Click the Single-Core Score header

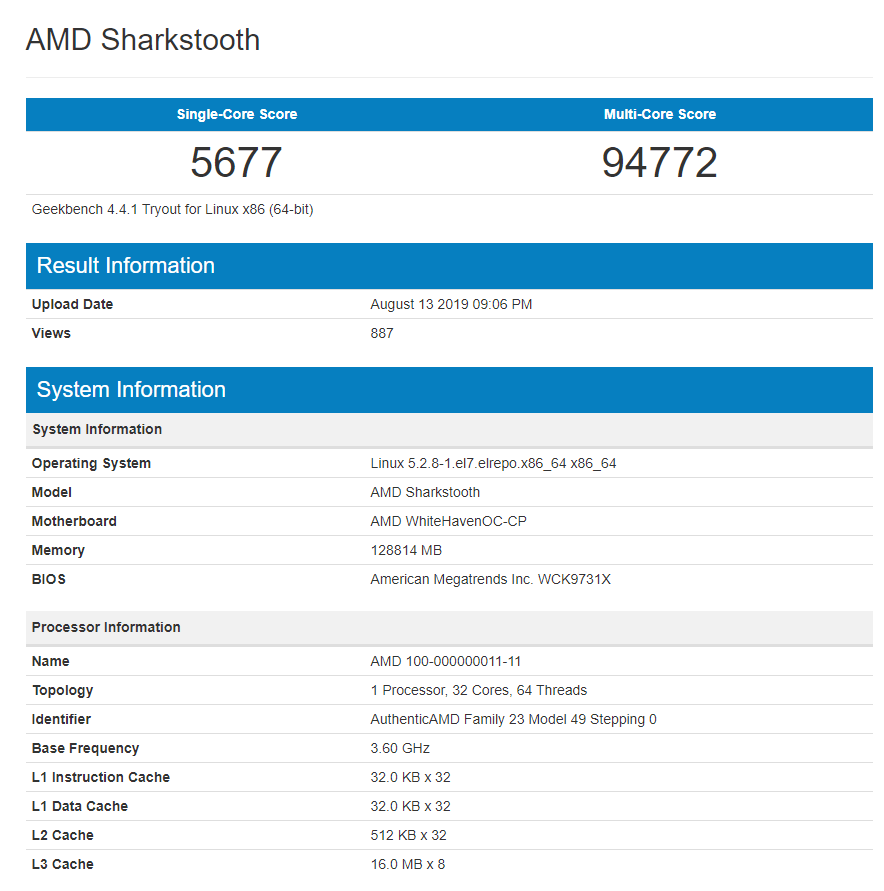coord(237,114)
